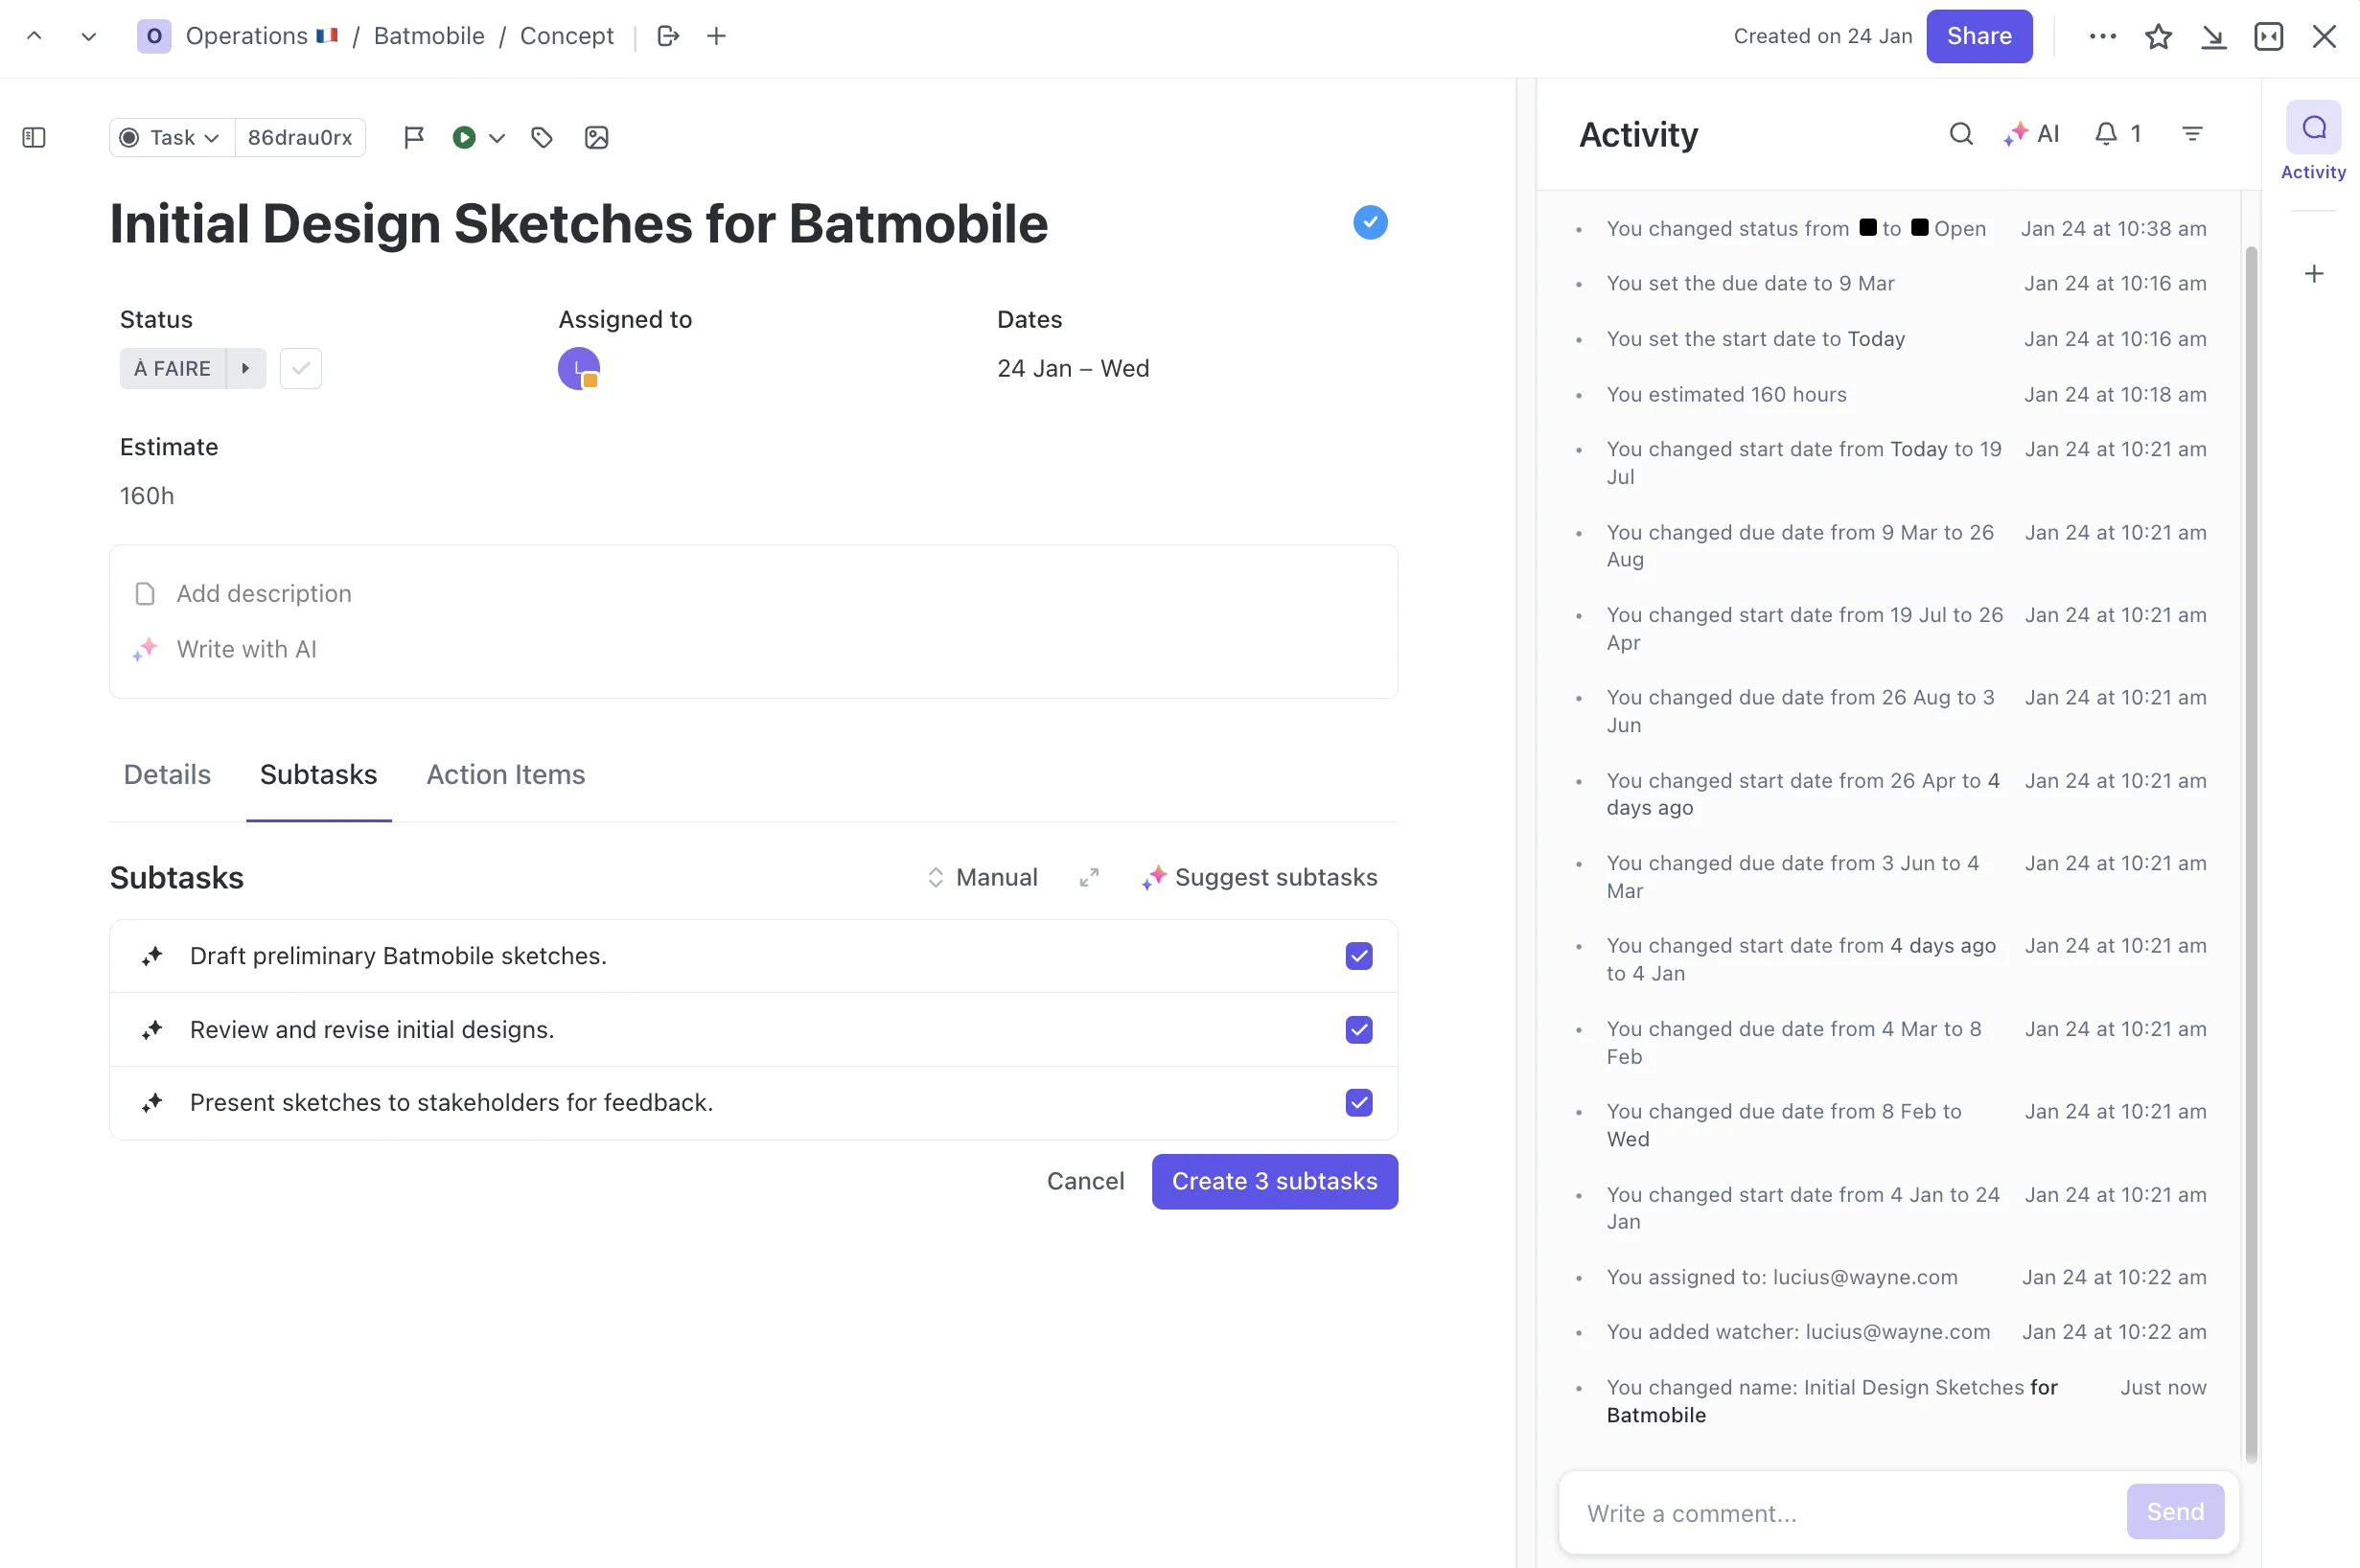This screenshot has width=2360, height=1568.
Task: Open the notifications bell with 1 watcher
Action: click(x=2117, y=133)
